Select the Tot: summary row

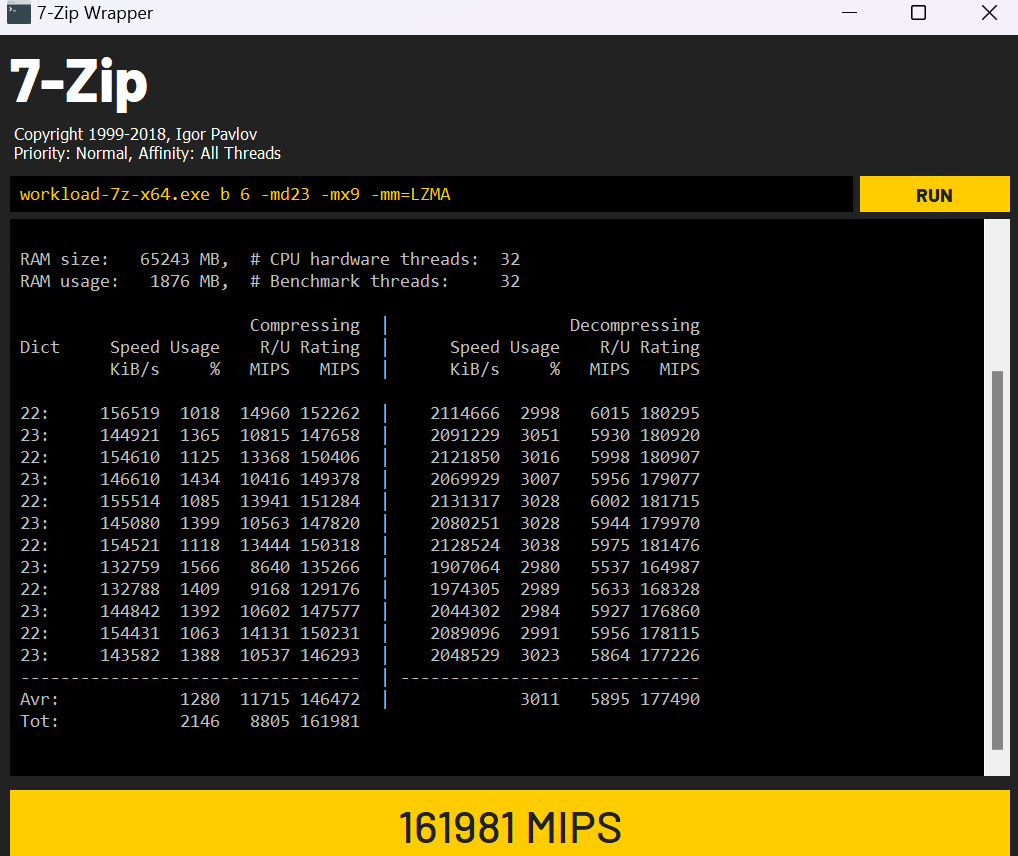(190, 721)
